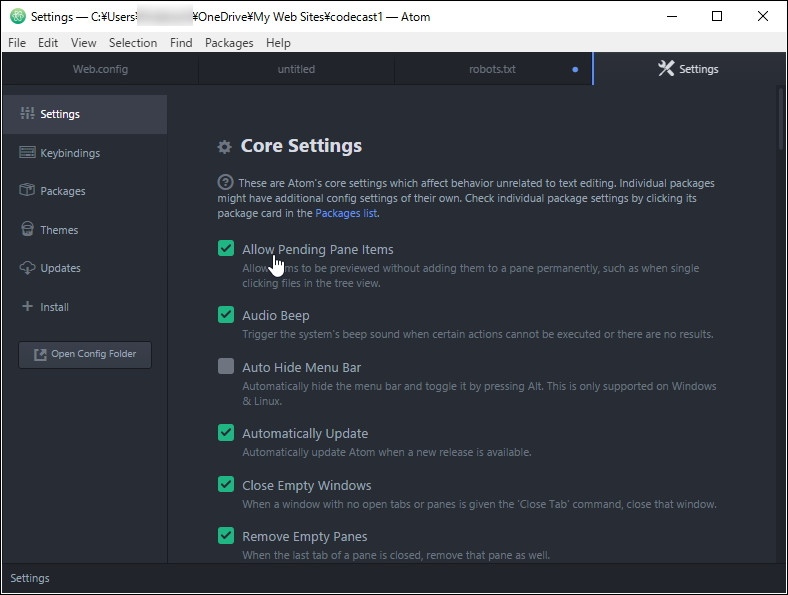This screenshot has width=788, height=595.
Task: Click the Install plus icon
Action: [27, 307]
